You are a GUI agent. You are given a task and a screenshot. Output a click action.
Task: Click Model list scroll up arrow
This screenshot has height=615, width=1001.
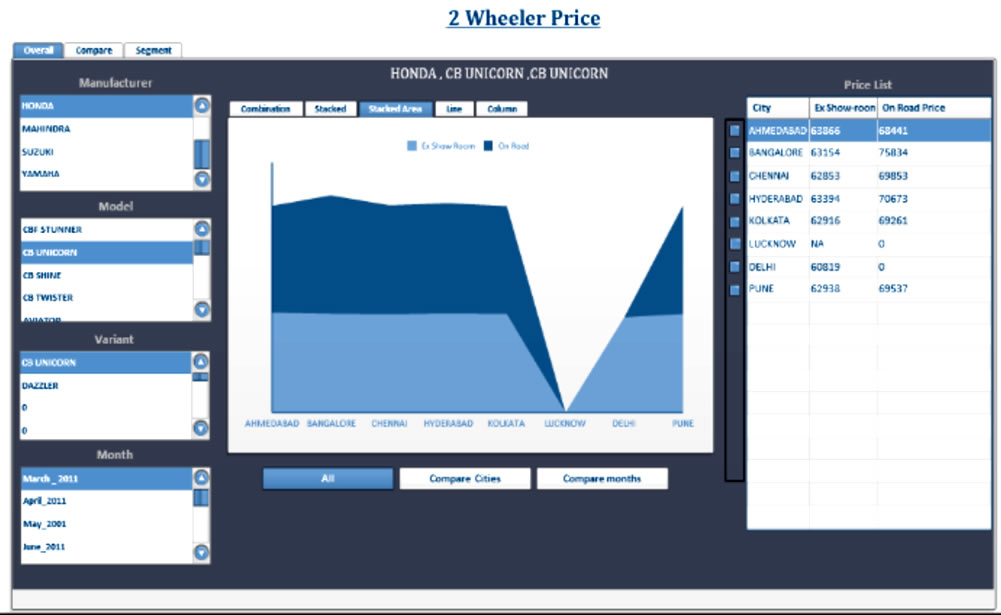click(202, 229)
